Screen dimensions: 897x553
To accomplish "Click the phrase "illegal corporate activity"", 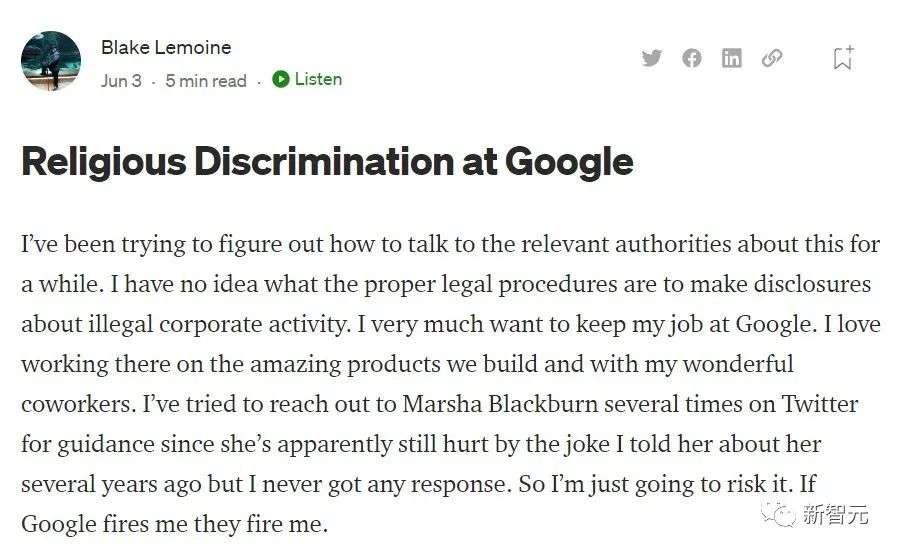I will pos(218,325).
